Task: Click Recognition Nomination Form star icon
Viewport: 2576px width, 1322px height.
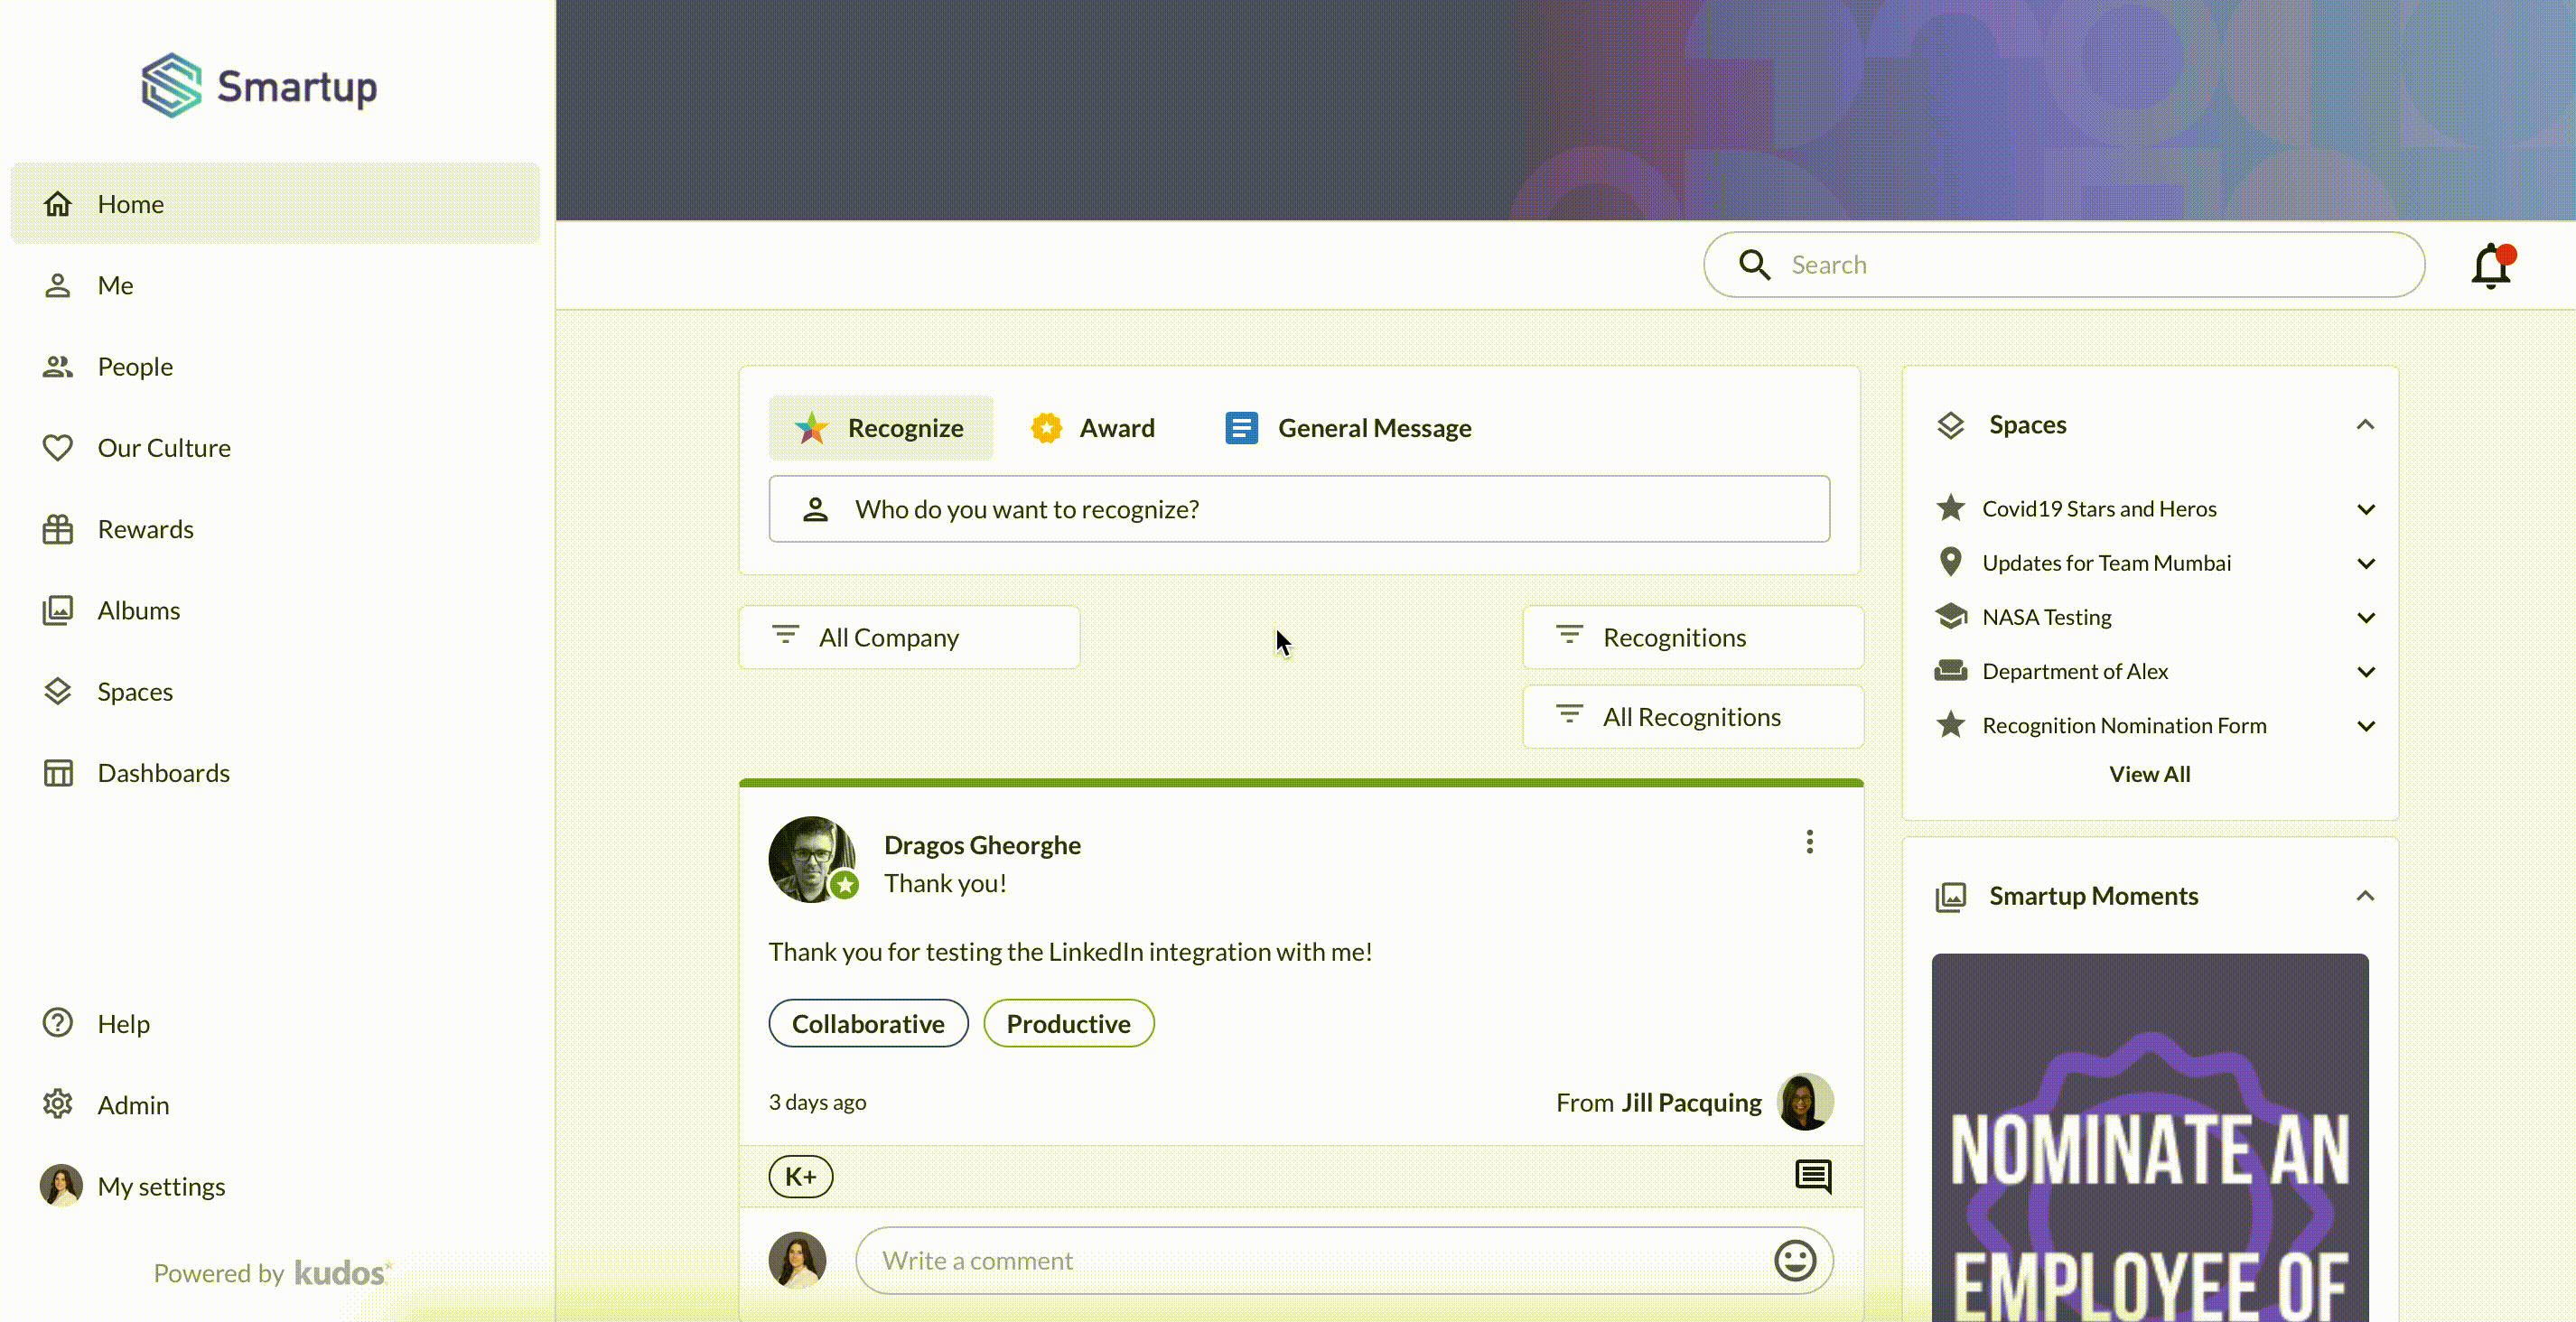Action: pos(1950,724)
